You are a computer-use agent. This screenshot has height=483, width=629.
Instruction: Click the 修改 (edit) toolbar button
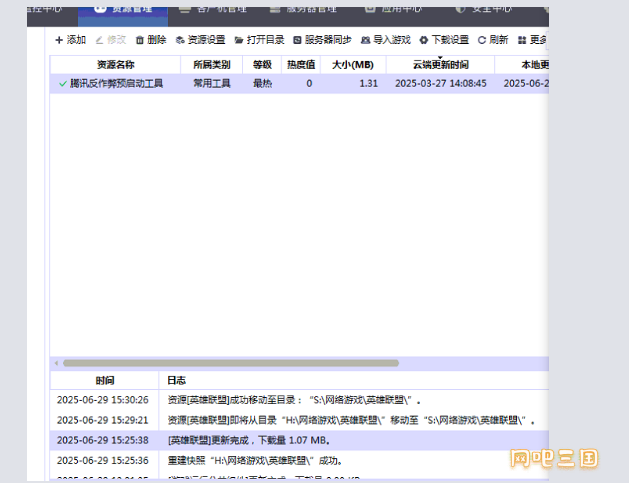111,40
